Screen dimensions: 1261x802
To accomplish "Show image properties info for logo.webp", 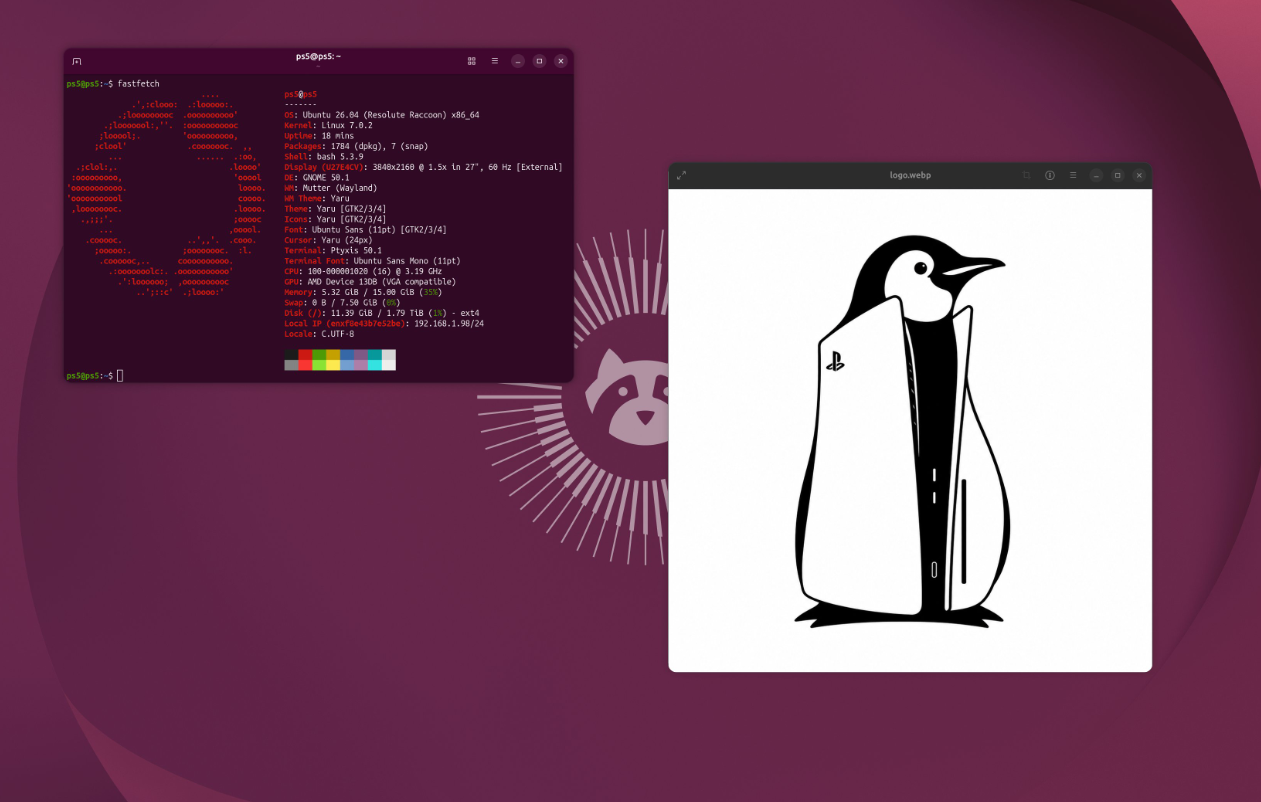I will (x=1050, y=175).
